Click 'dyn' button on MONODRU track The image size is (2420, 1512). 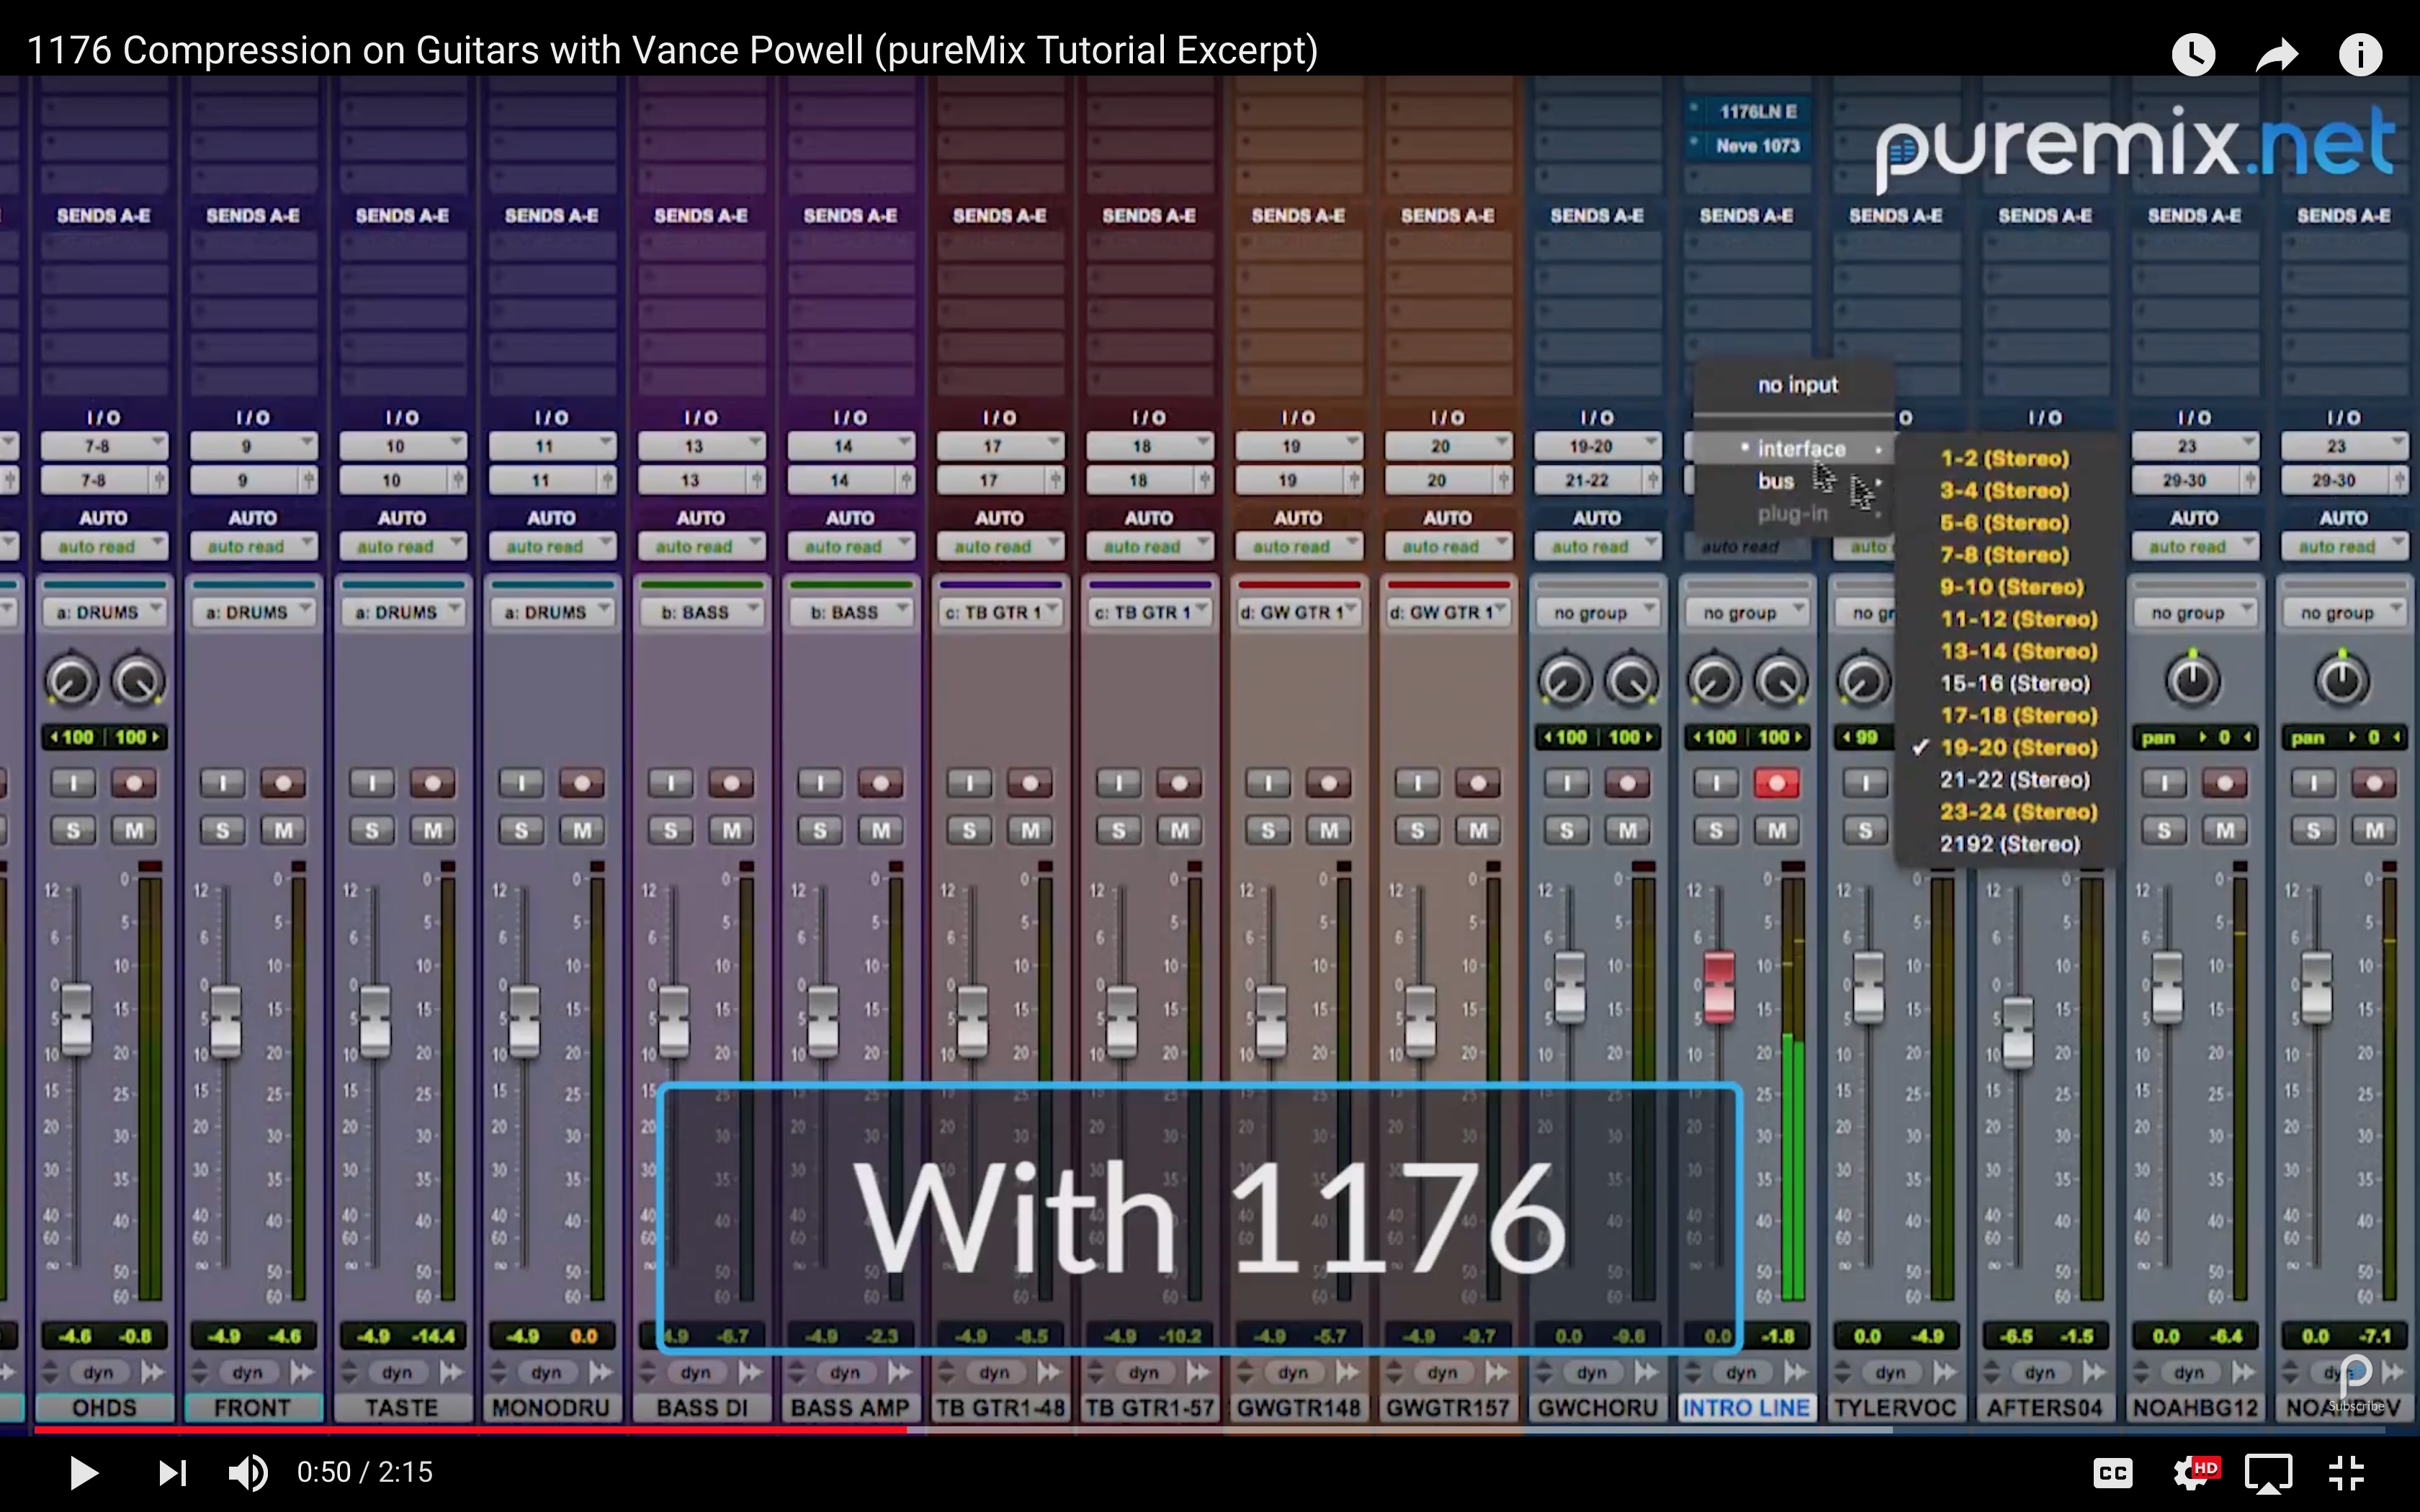coord(546,1373)
